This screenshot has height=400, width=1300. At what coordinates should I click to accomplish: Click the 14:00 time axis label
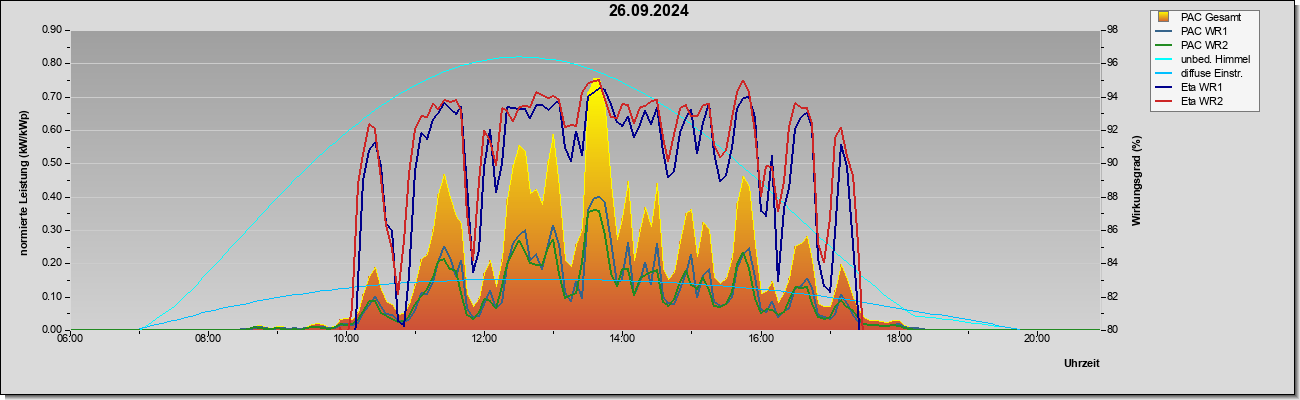622,338
